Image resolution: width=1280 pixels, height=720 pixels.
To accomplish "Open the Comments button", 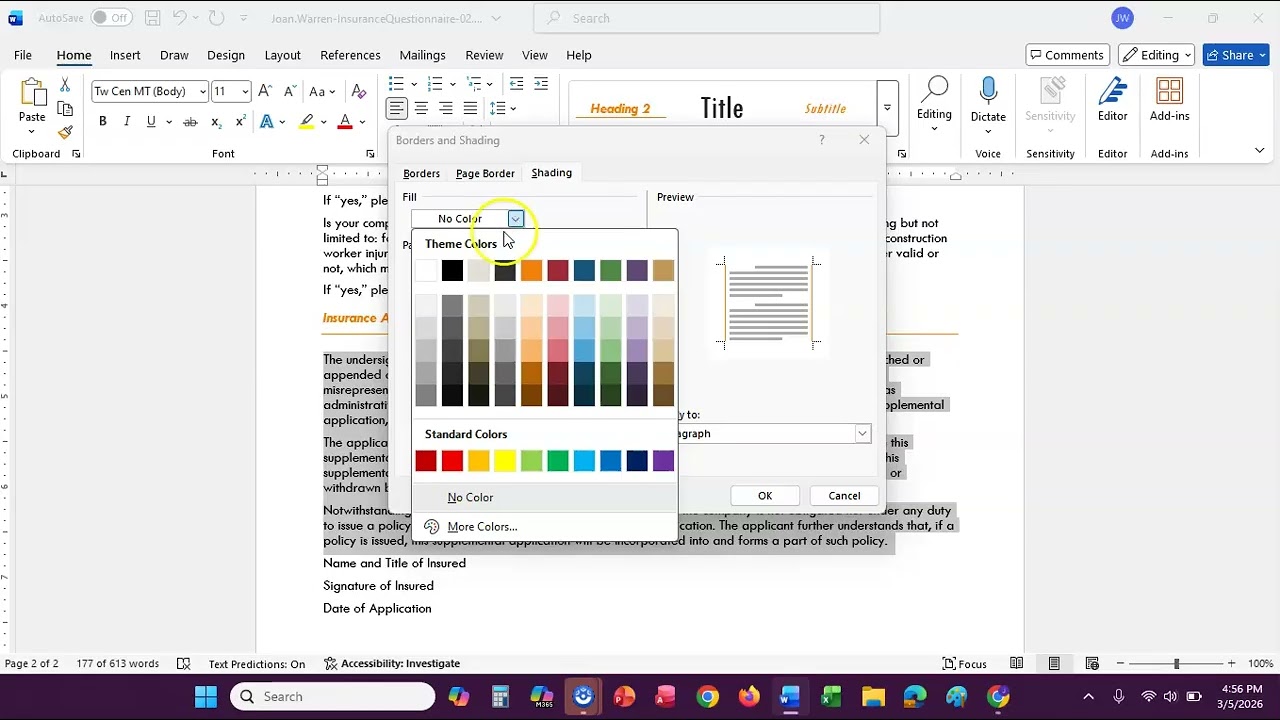I will (x=1066, y=55).
